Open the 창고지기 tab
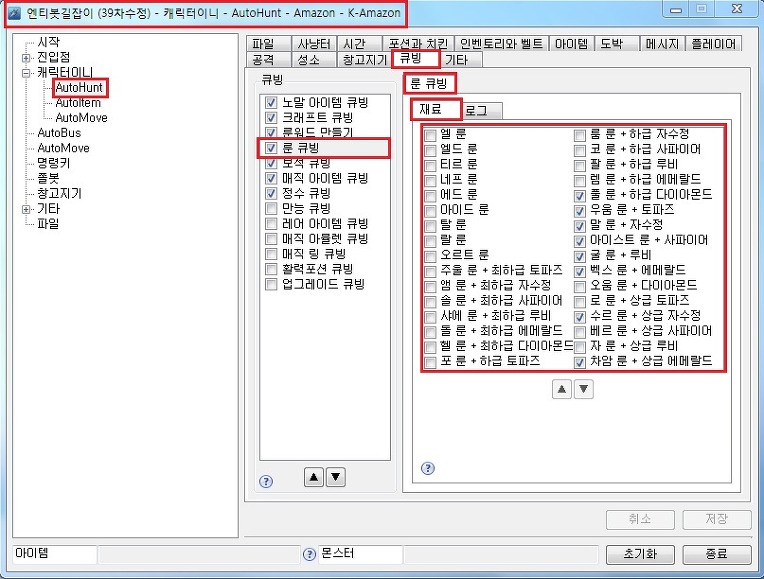Viewport: 764px width, 579px height. pyautogui.click(x=364, y=59)
